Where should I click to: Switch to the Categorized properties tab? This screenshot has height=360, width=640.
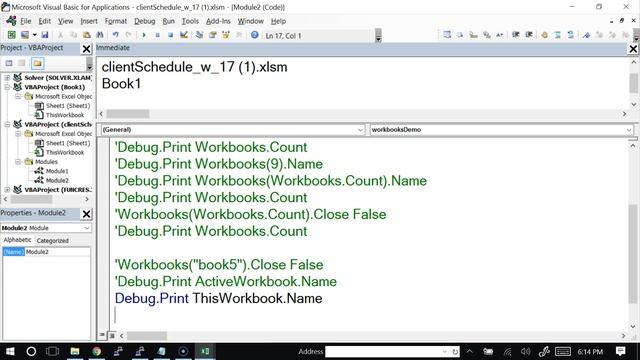pyautogui.click(x=53, y=240)
